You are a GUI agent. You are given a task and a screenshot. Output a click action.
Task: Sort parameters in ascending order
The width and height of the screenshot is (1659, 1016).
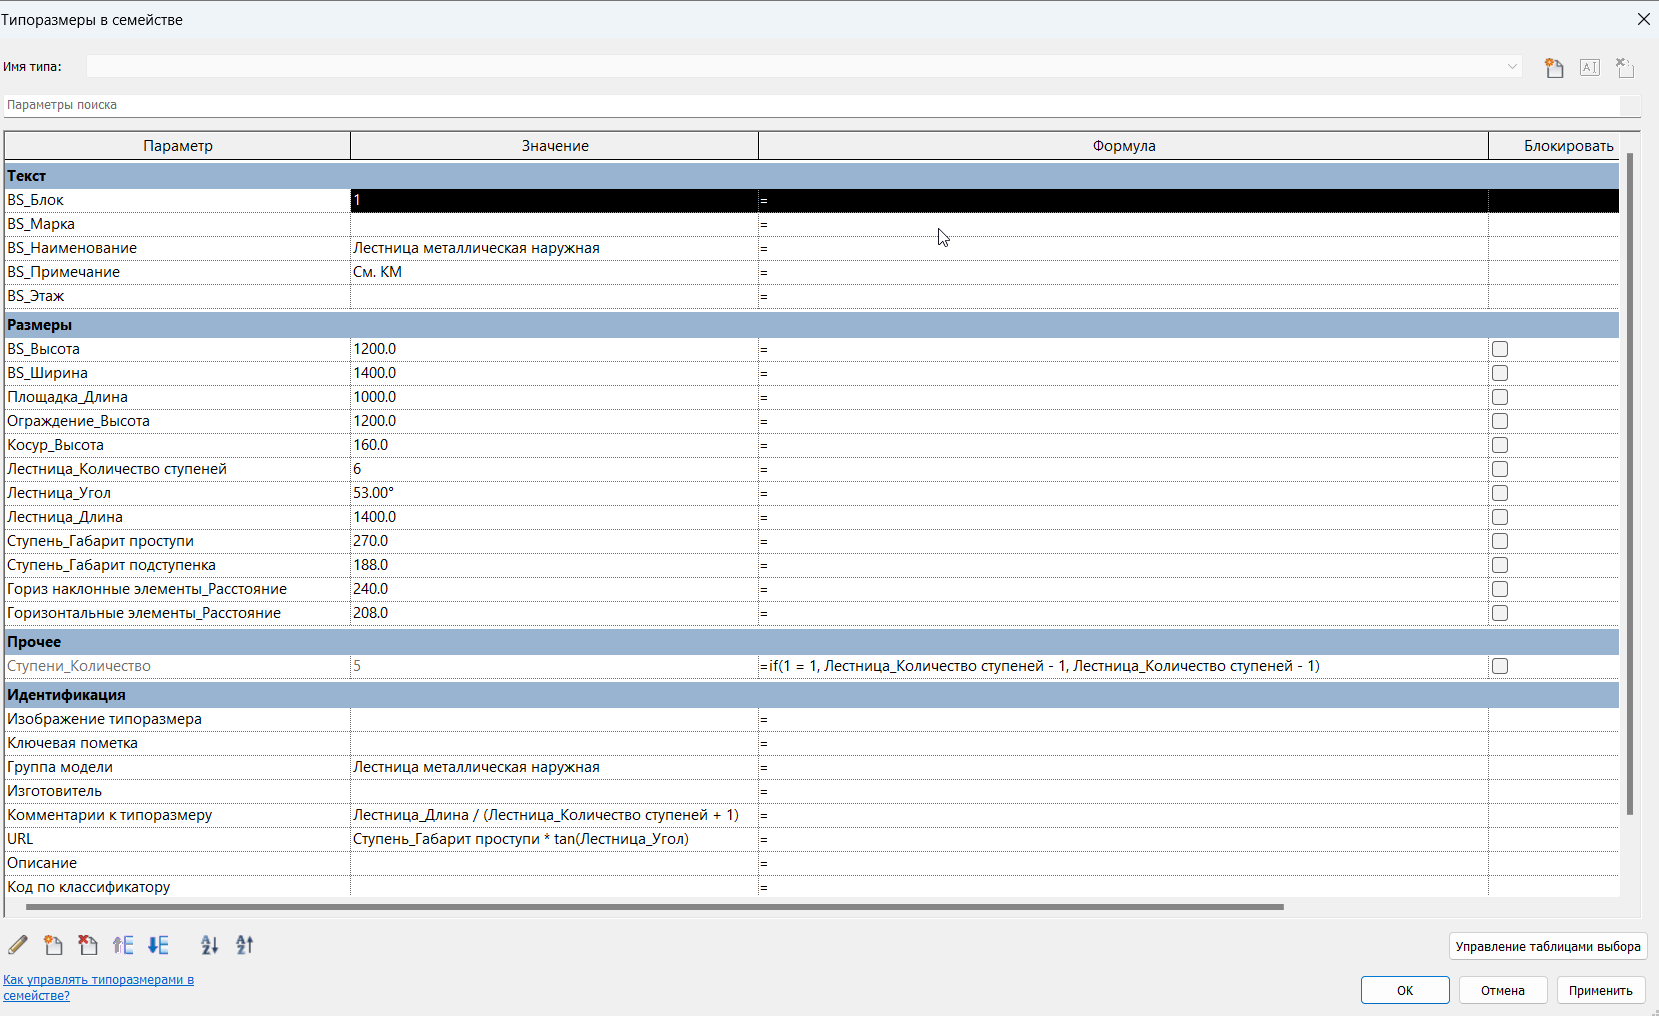209,945
